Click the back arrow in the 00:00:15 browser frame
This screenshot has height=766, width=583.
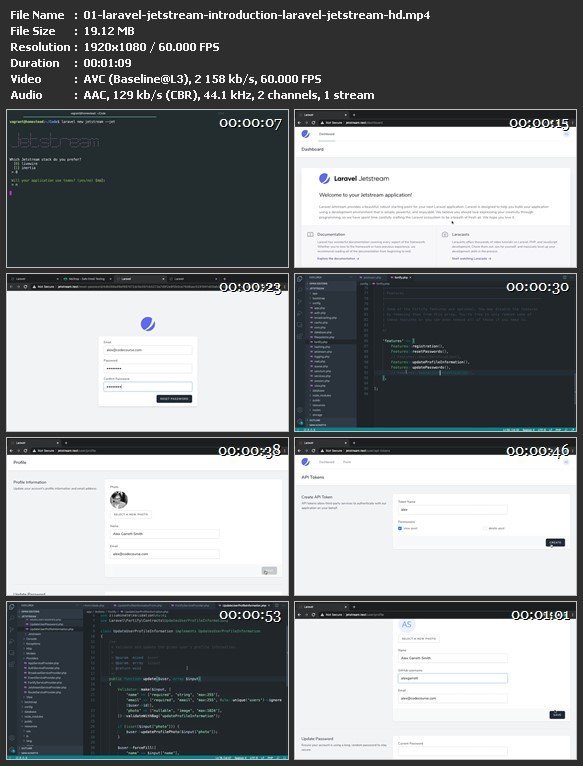[x=300, y=123]
